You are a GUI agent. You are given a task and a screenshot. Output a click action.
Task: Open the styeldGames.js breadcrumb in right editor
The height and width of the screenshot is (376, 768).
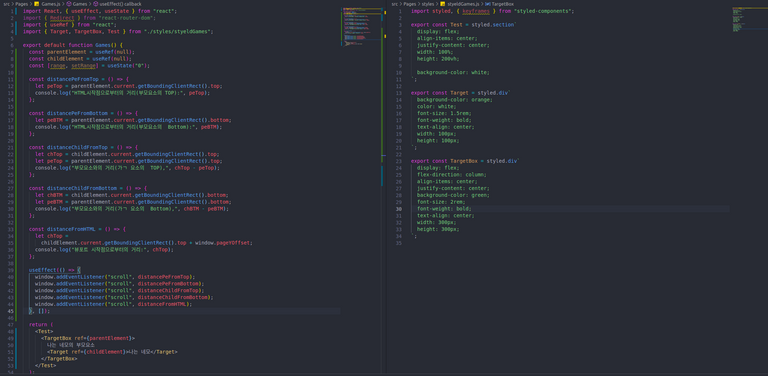pyautogui.click(x=459, y=3)
